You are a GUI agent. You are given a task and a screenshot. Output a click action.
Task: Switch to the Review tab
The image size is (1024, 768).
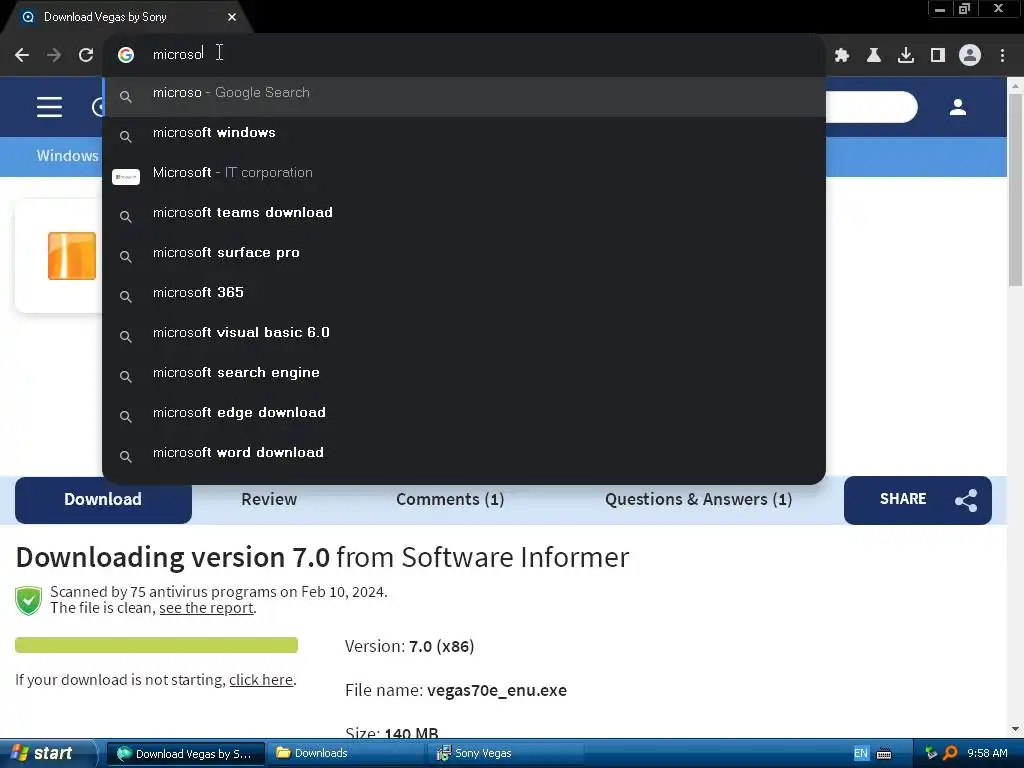click(269, 500)
